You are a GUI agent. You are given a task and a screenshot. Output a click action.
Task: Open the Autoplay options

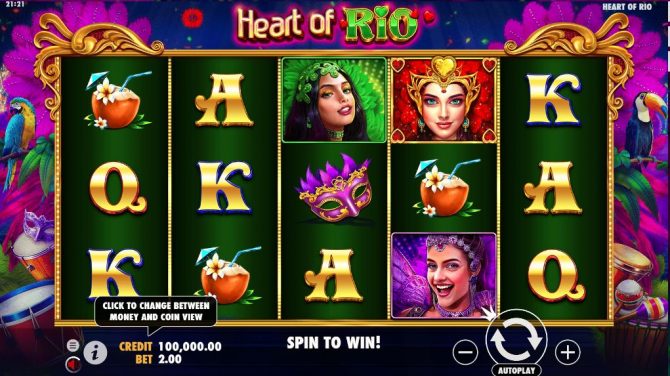pos(516,370)
